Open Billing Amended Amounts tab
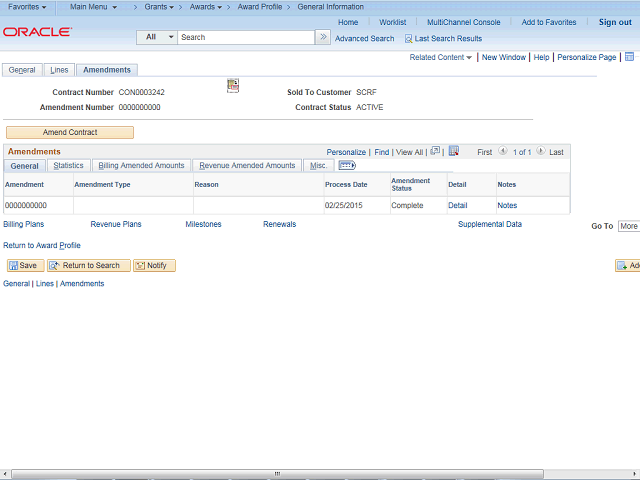 141,165
